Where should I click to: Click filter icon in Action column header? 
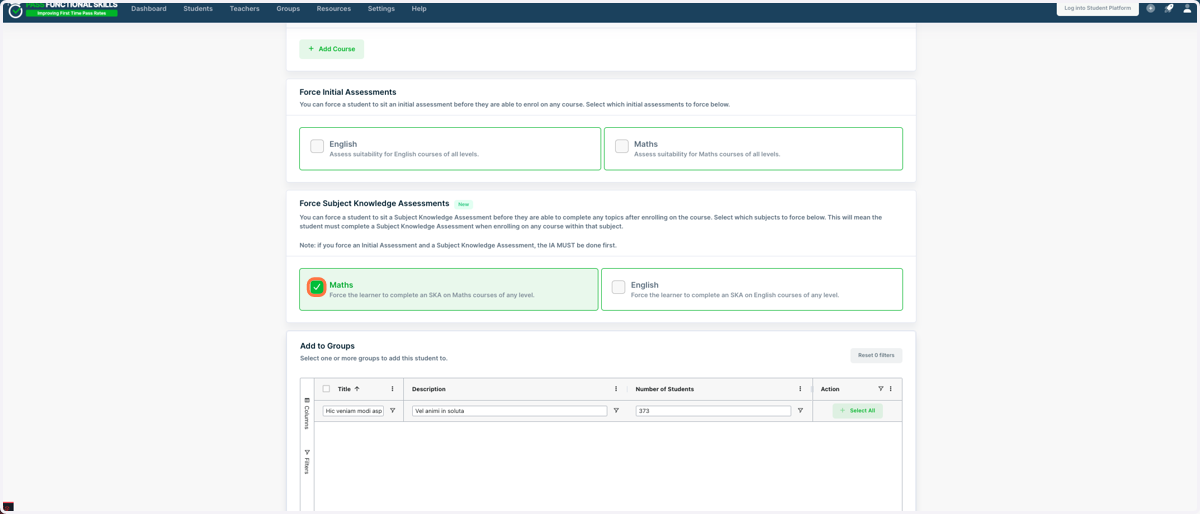(881, 389)
